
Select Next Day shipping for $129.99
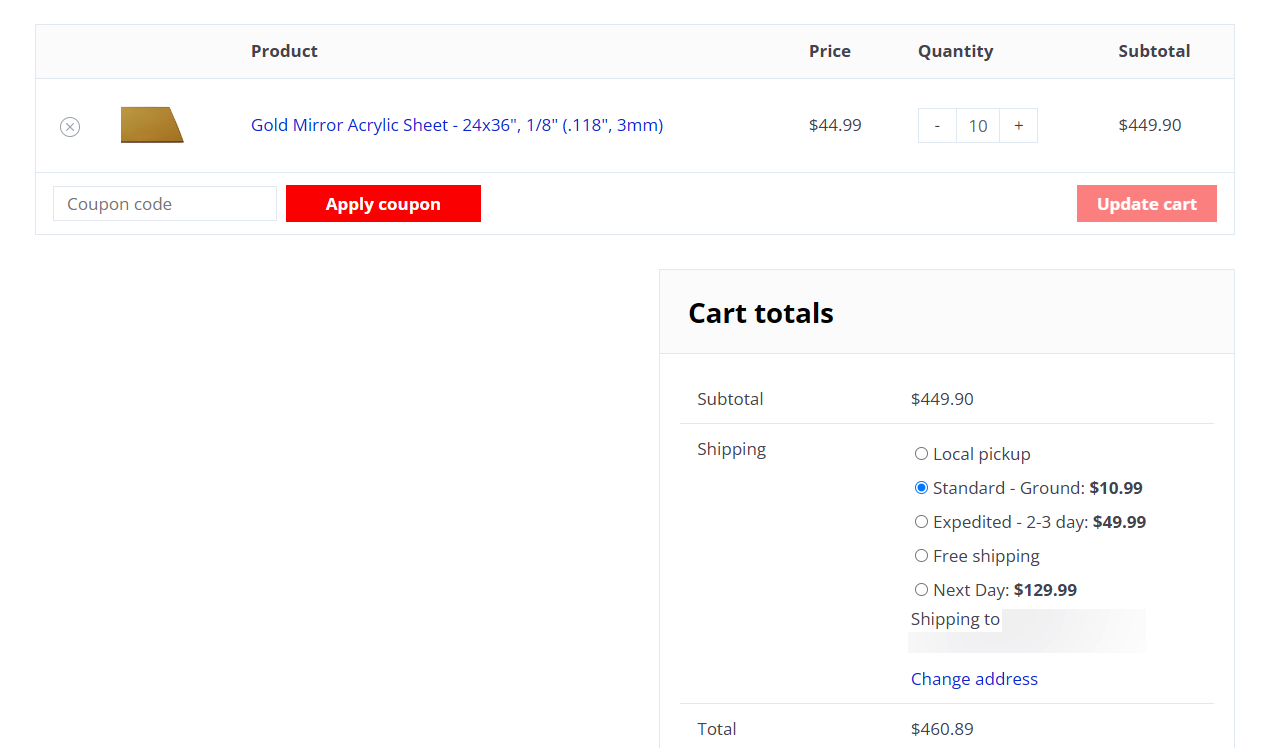click(x=921, y=590)
